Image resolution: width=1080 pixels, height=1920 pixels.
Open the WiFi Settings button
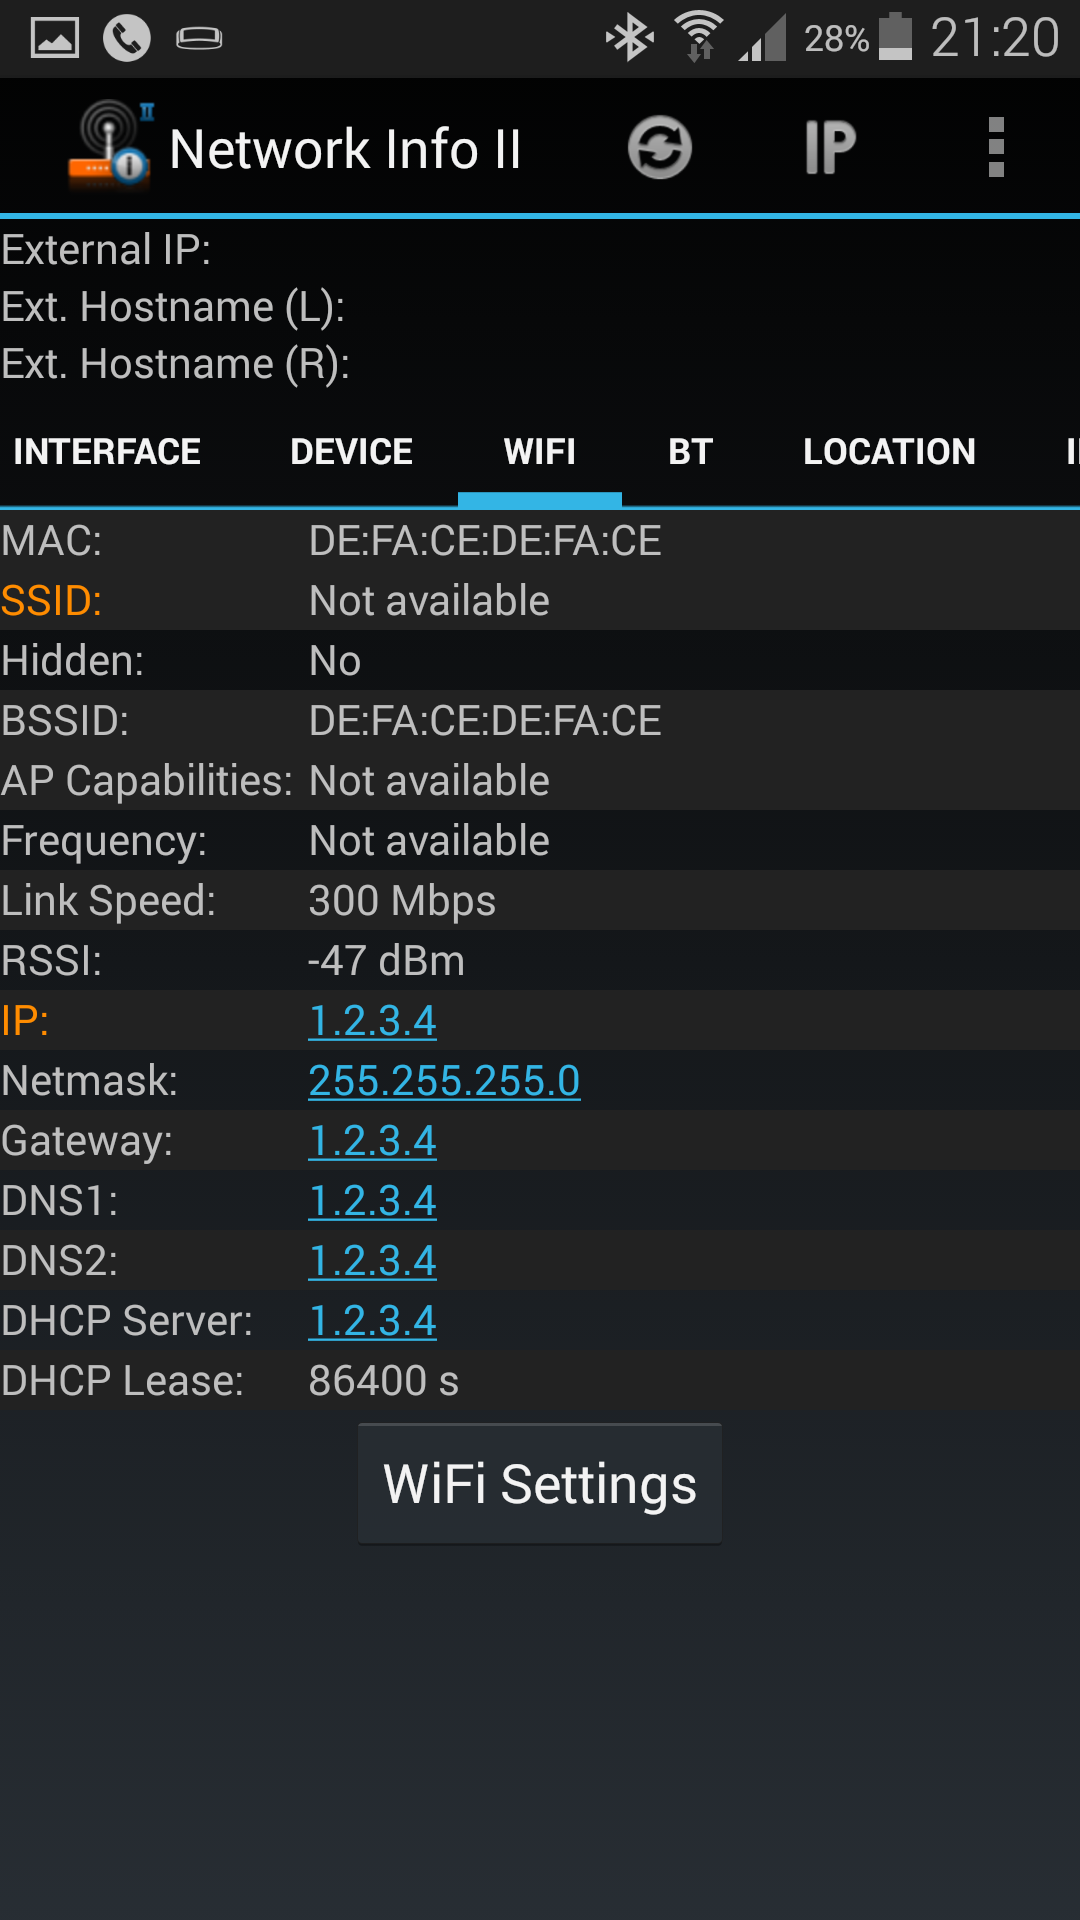click(540, 1484)
